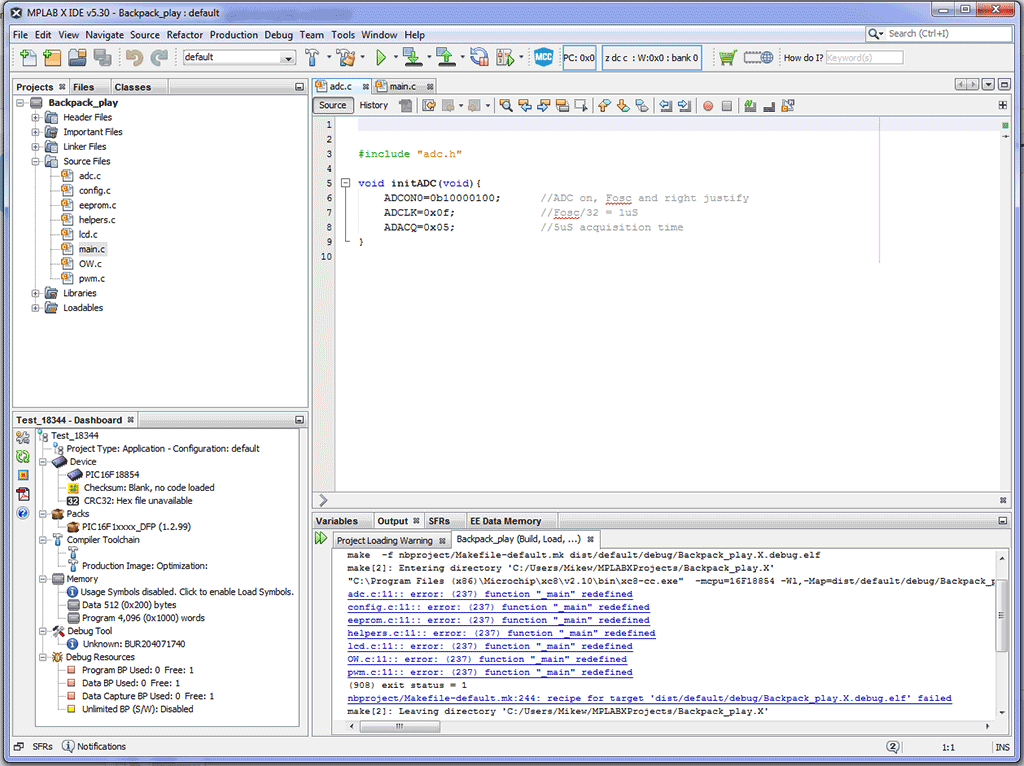The image size is (1024, 766).
Task: Open config.c in the Projects tree
Action: click(x=95, y=191)
